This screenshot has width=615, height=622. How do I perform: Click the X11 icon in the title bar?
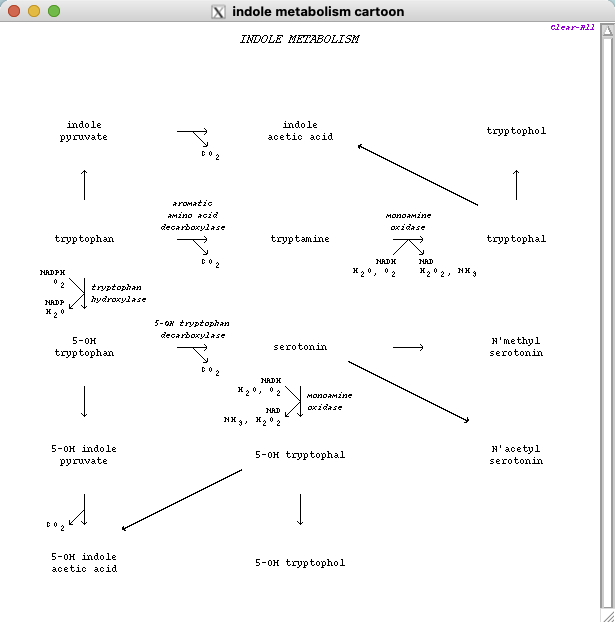(219, 12)
